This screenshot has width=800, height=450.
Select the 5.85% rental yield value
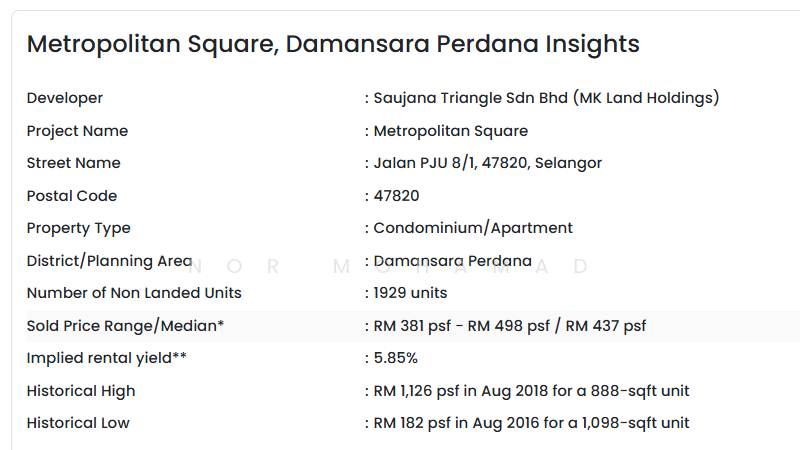point(395,358)
